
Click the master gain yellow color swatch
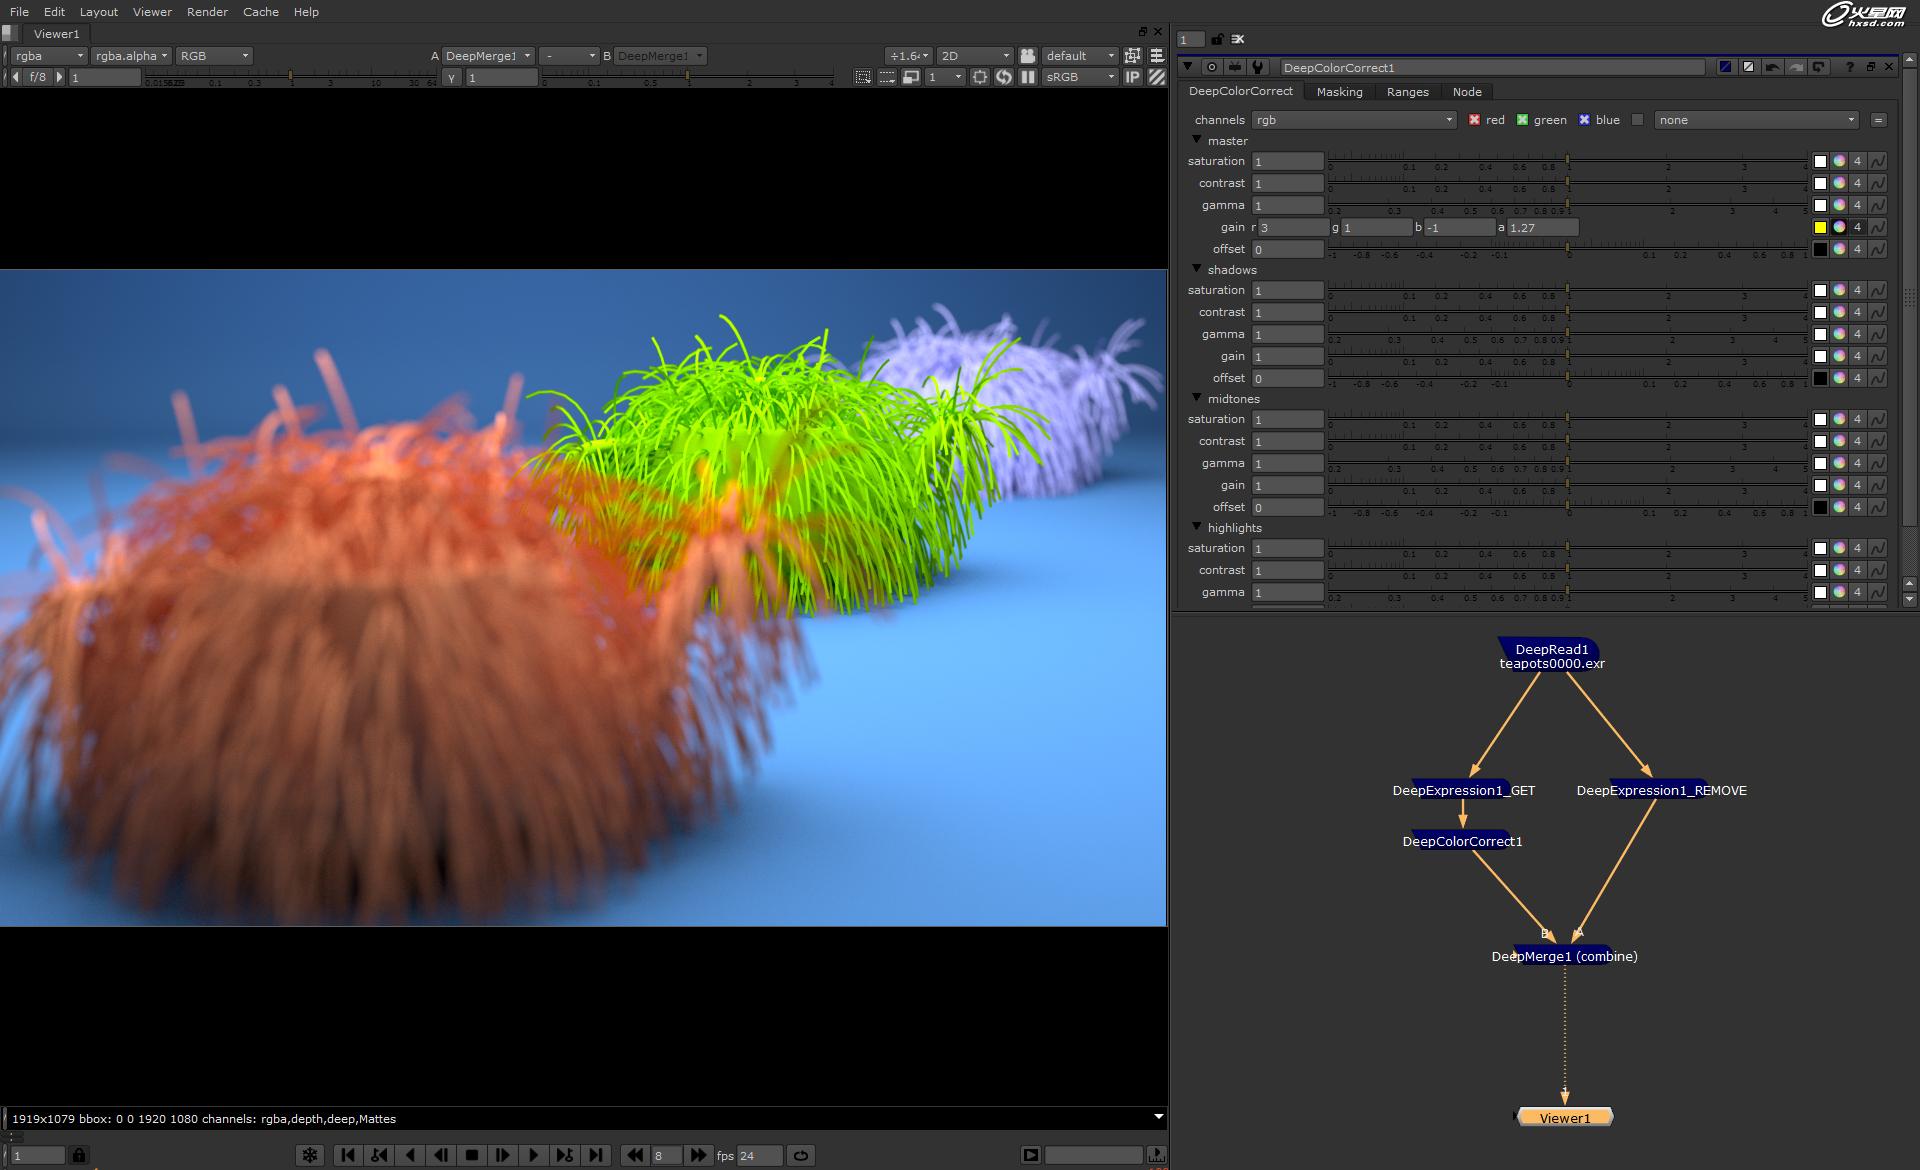tap(1820, 227)
